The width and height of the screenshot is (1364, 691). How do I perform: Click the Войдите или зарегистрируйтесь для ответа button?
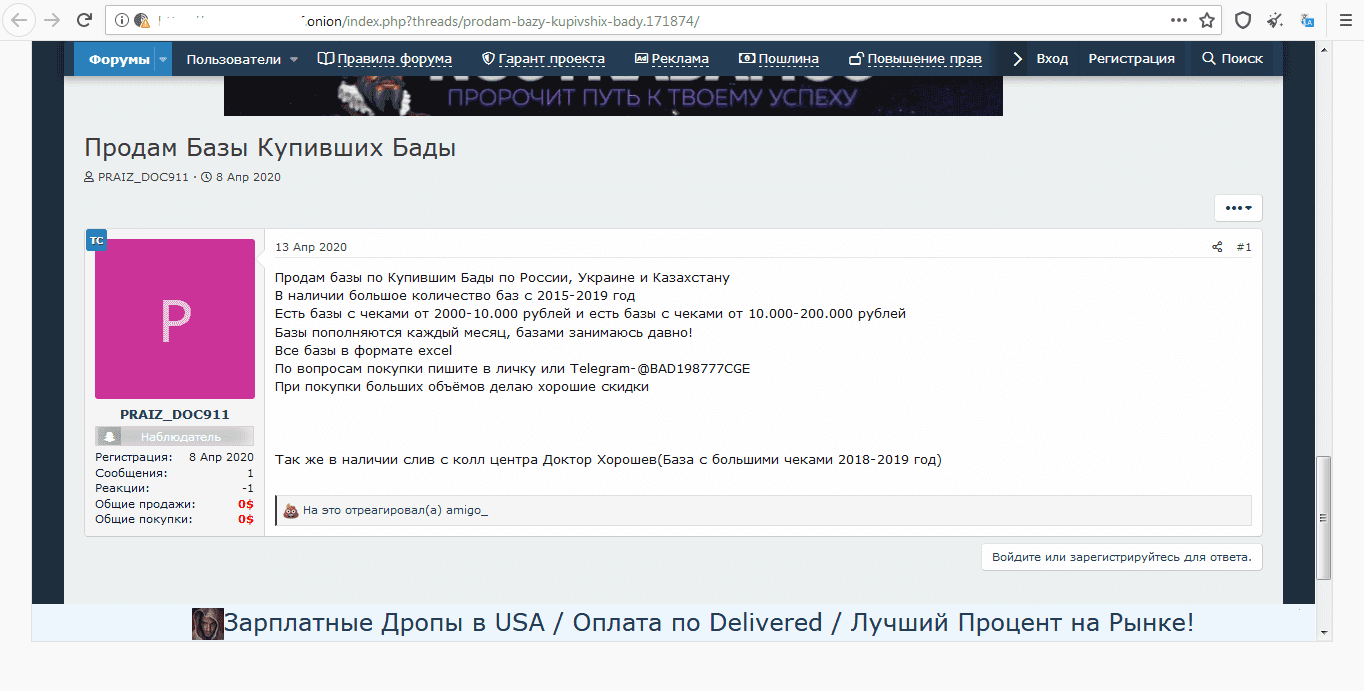pyautogui.click(x=1121, y=557)
